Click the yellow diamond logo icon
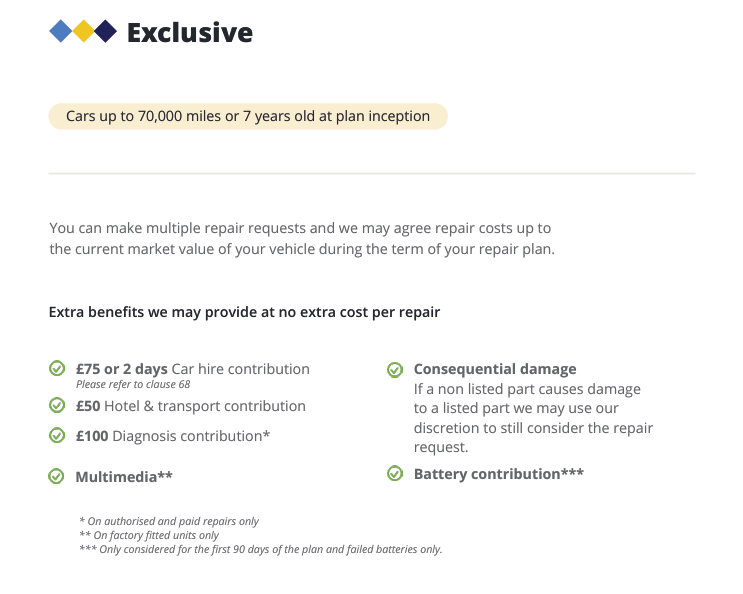The height and width of the screenshot is (594, 743). tap(83, 32)
